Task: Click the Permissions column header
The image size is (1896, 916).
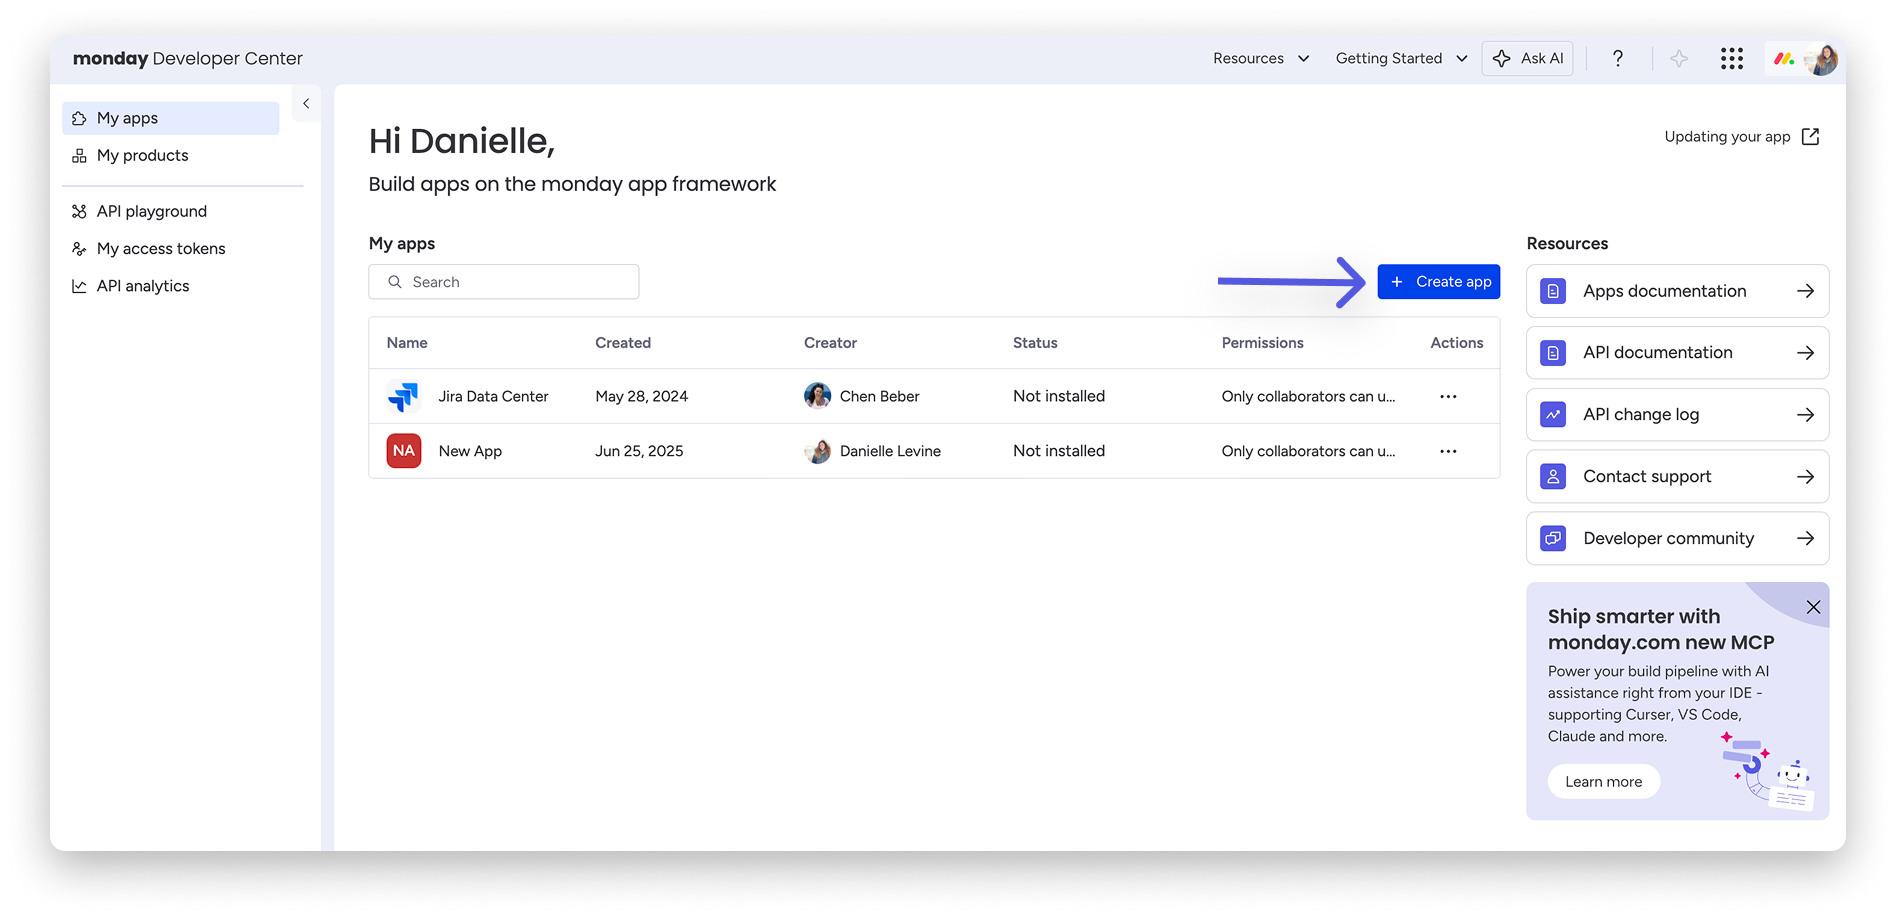Action: 1262,343
